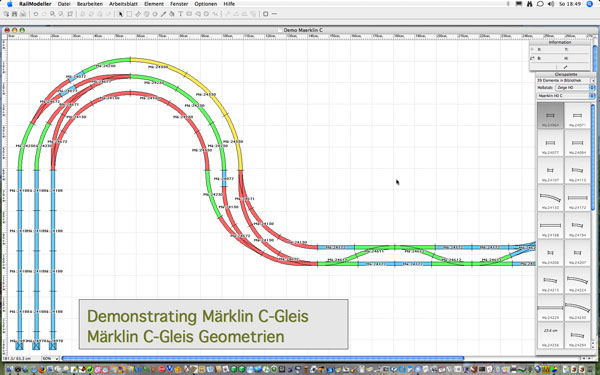Open the Optionen menu

(x=205, y=4)
